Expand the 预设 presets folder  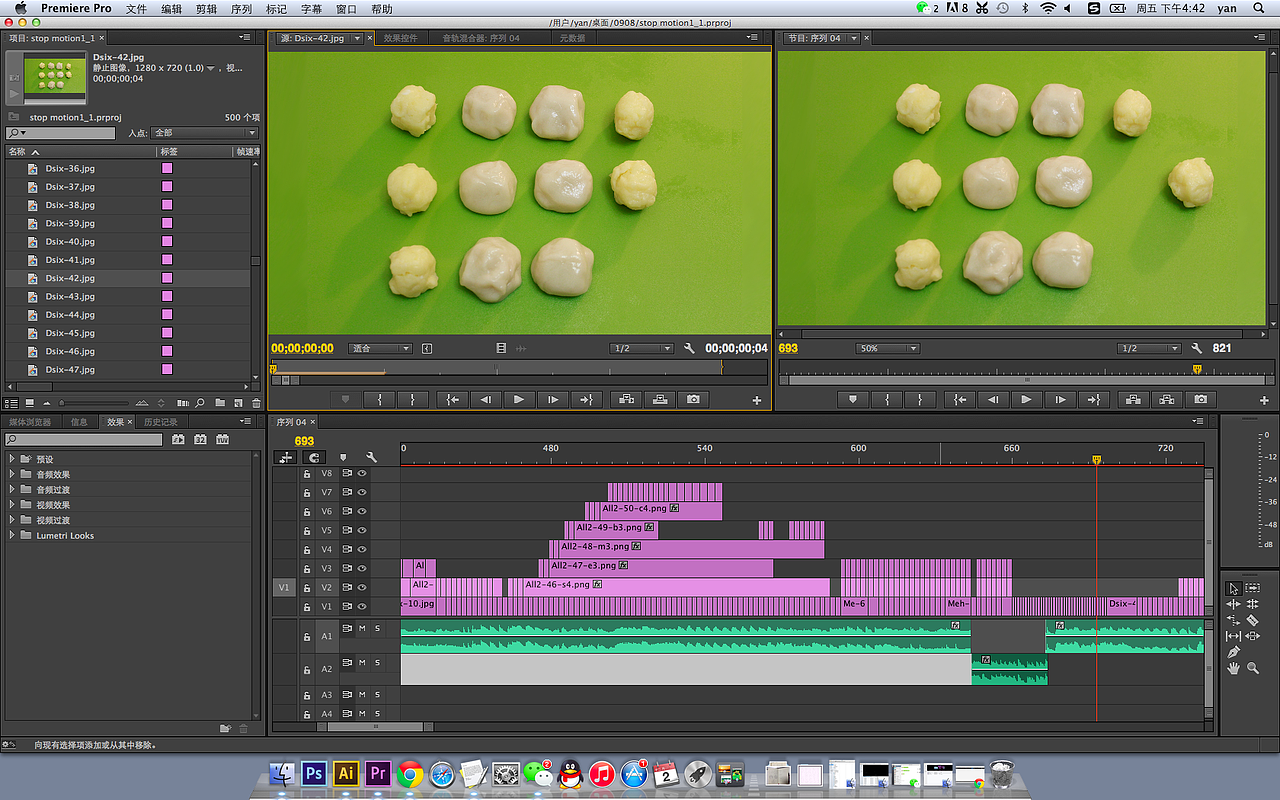12,459
